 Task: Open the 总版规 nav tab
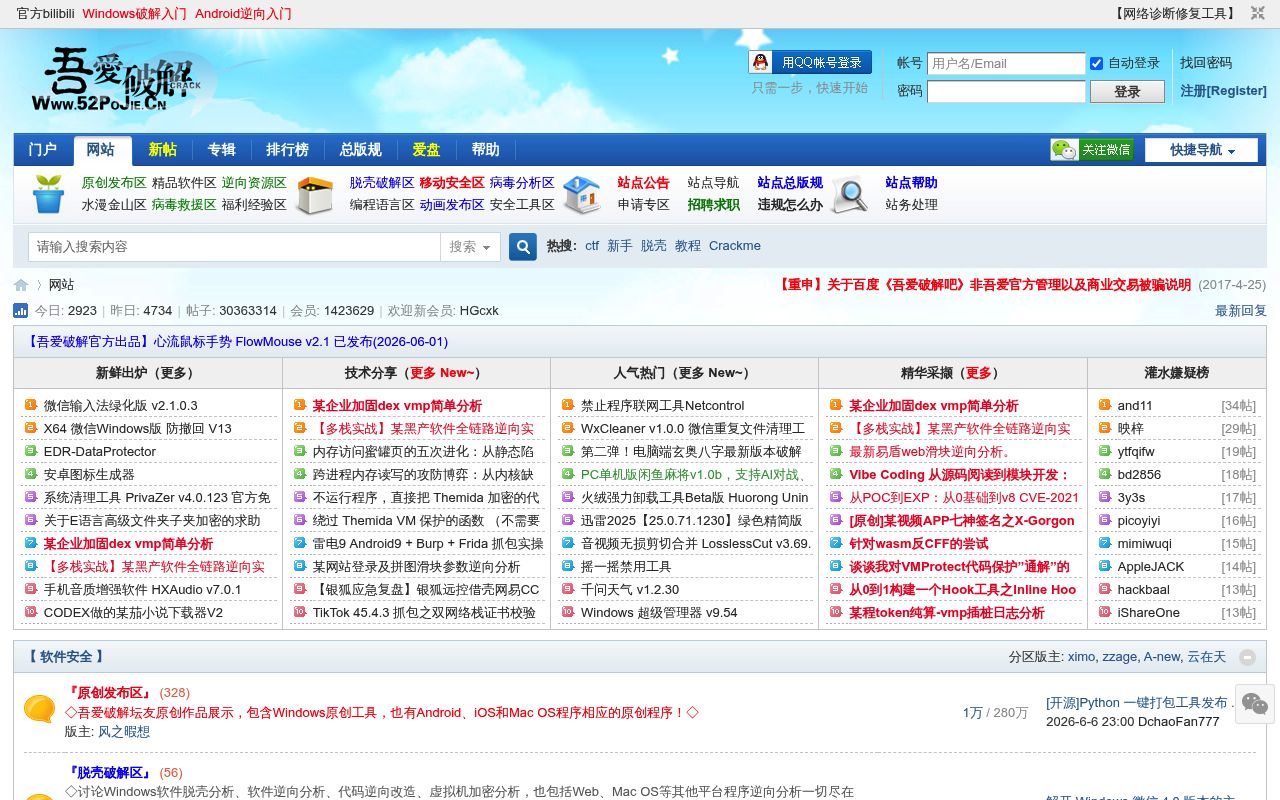coord(360,150)
